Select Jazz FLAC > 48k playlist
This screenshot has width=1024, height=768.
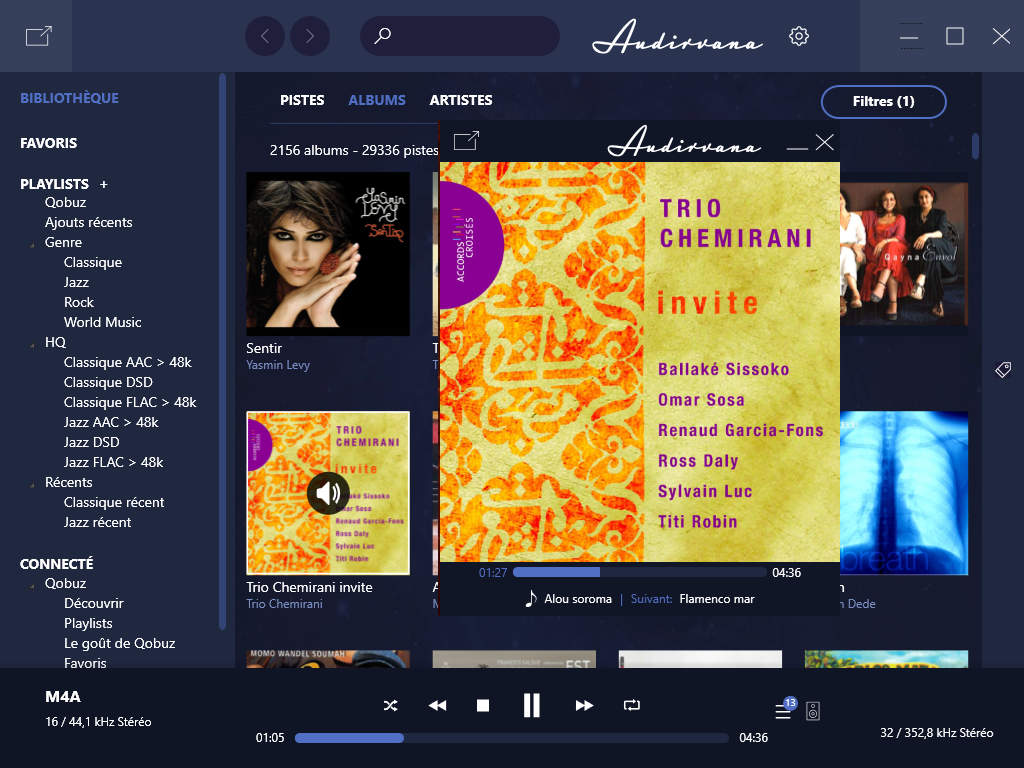point(114,462)
